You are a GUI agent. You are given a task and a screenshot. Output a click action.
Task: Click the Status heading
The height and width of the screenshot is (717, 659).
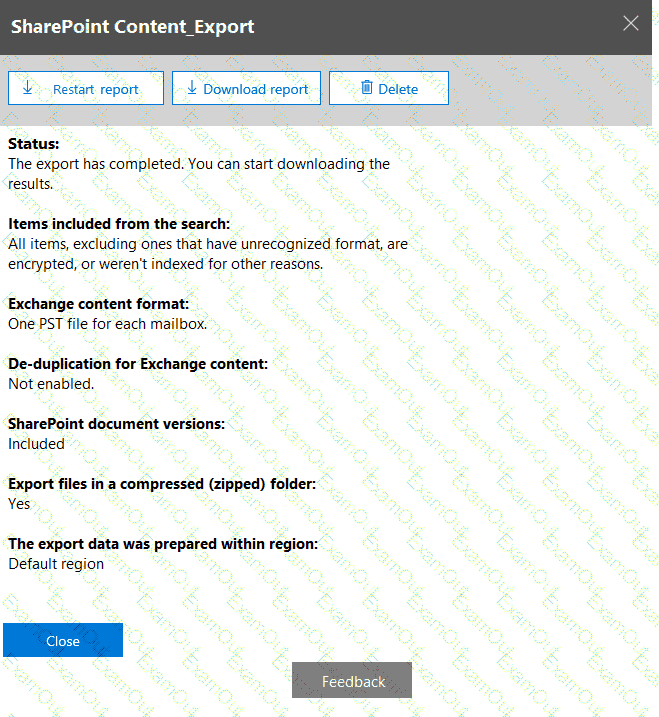34,144
